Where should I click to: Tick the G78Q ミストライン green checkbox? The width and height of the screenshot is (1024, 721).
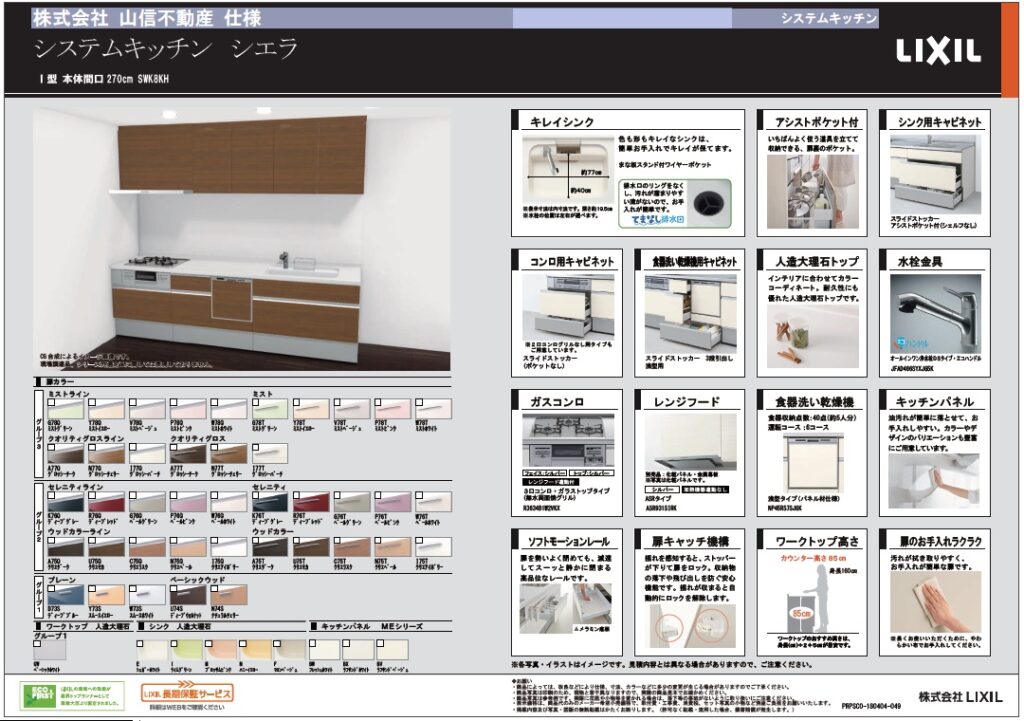[x=51, y=403]
